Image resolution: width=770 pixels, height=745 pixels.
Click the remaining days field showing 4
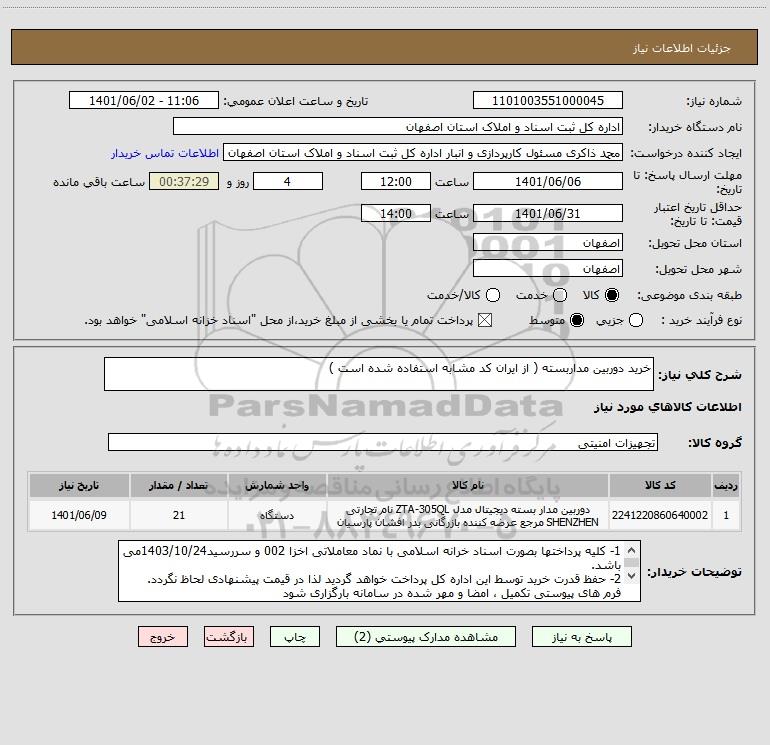pos(288,181)
